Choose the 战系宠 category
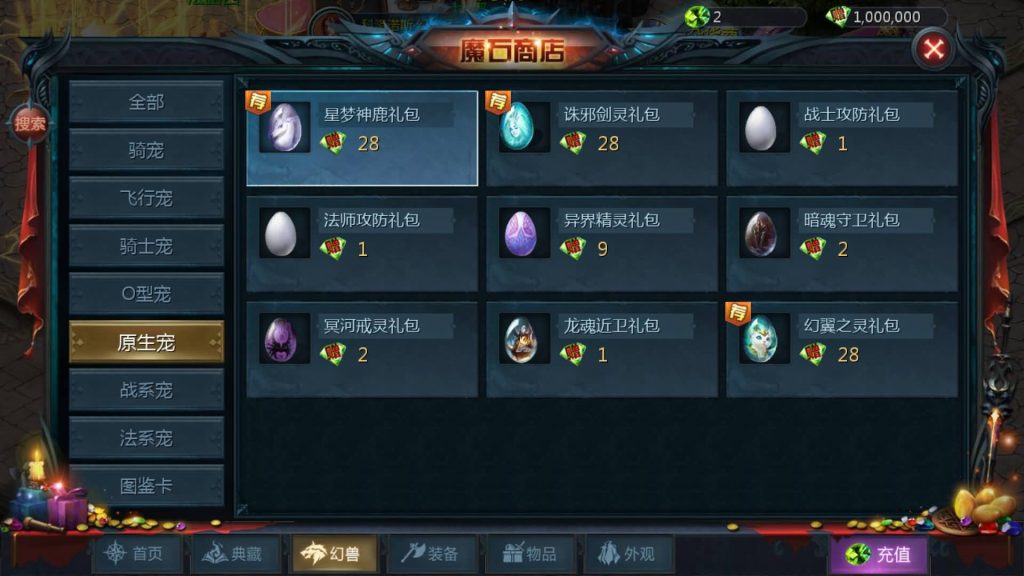This screenshot has width=1024, height=576. coord(146,390)
